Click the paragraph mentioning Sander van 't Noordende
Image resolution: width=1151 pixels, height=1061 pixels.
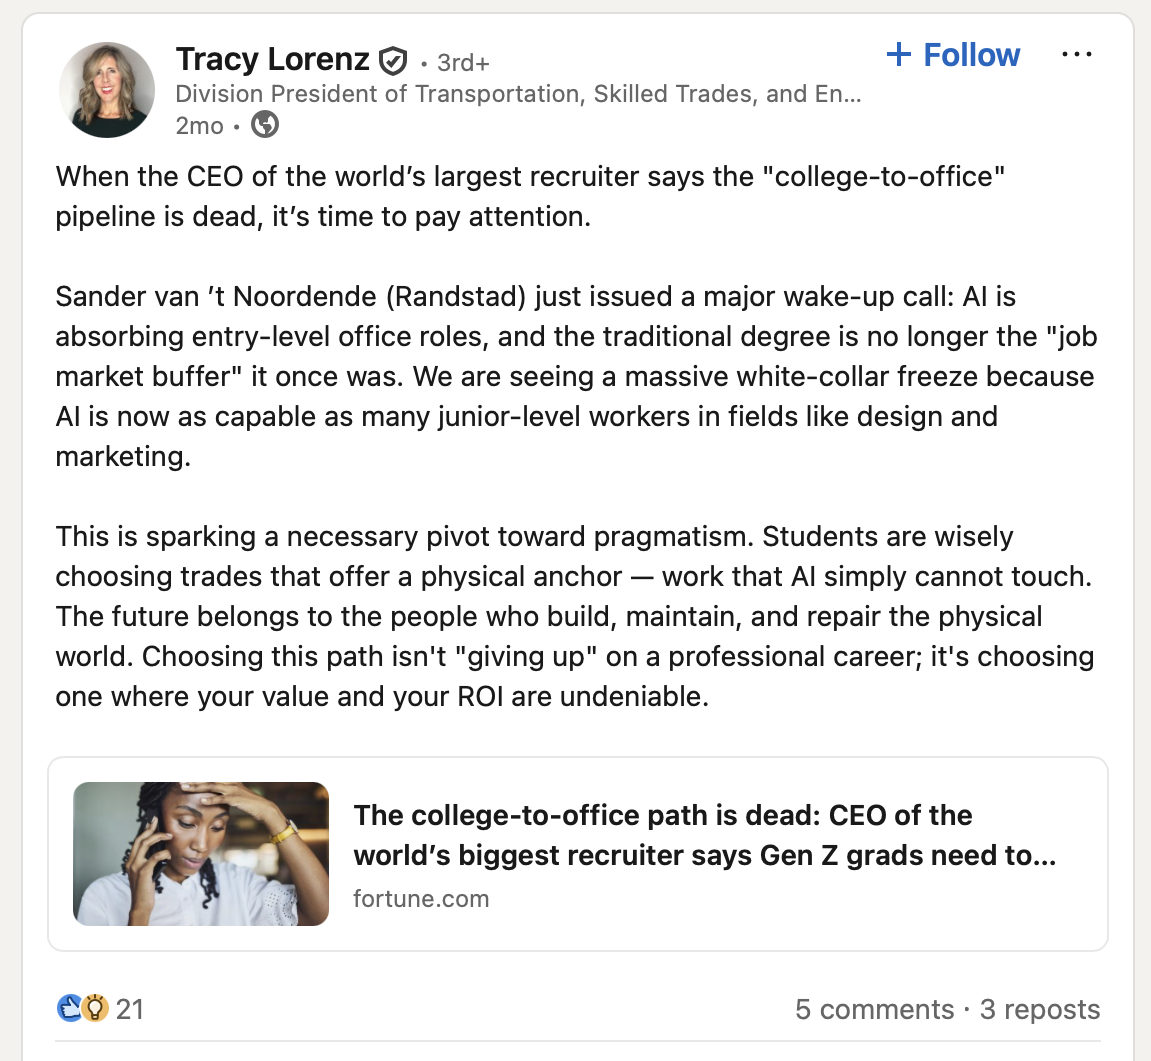point(575,376)
